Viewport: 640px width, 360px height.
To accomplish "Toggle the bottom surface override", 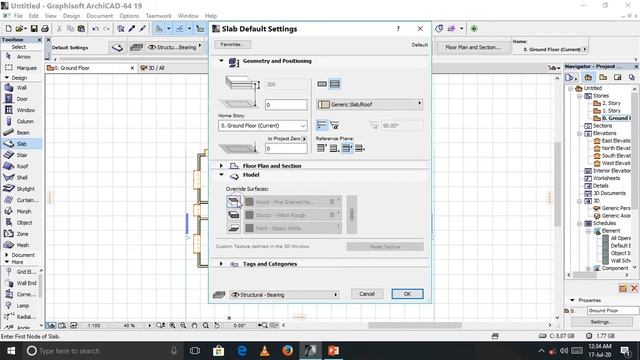I will point(234,228).
